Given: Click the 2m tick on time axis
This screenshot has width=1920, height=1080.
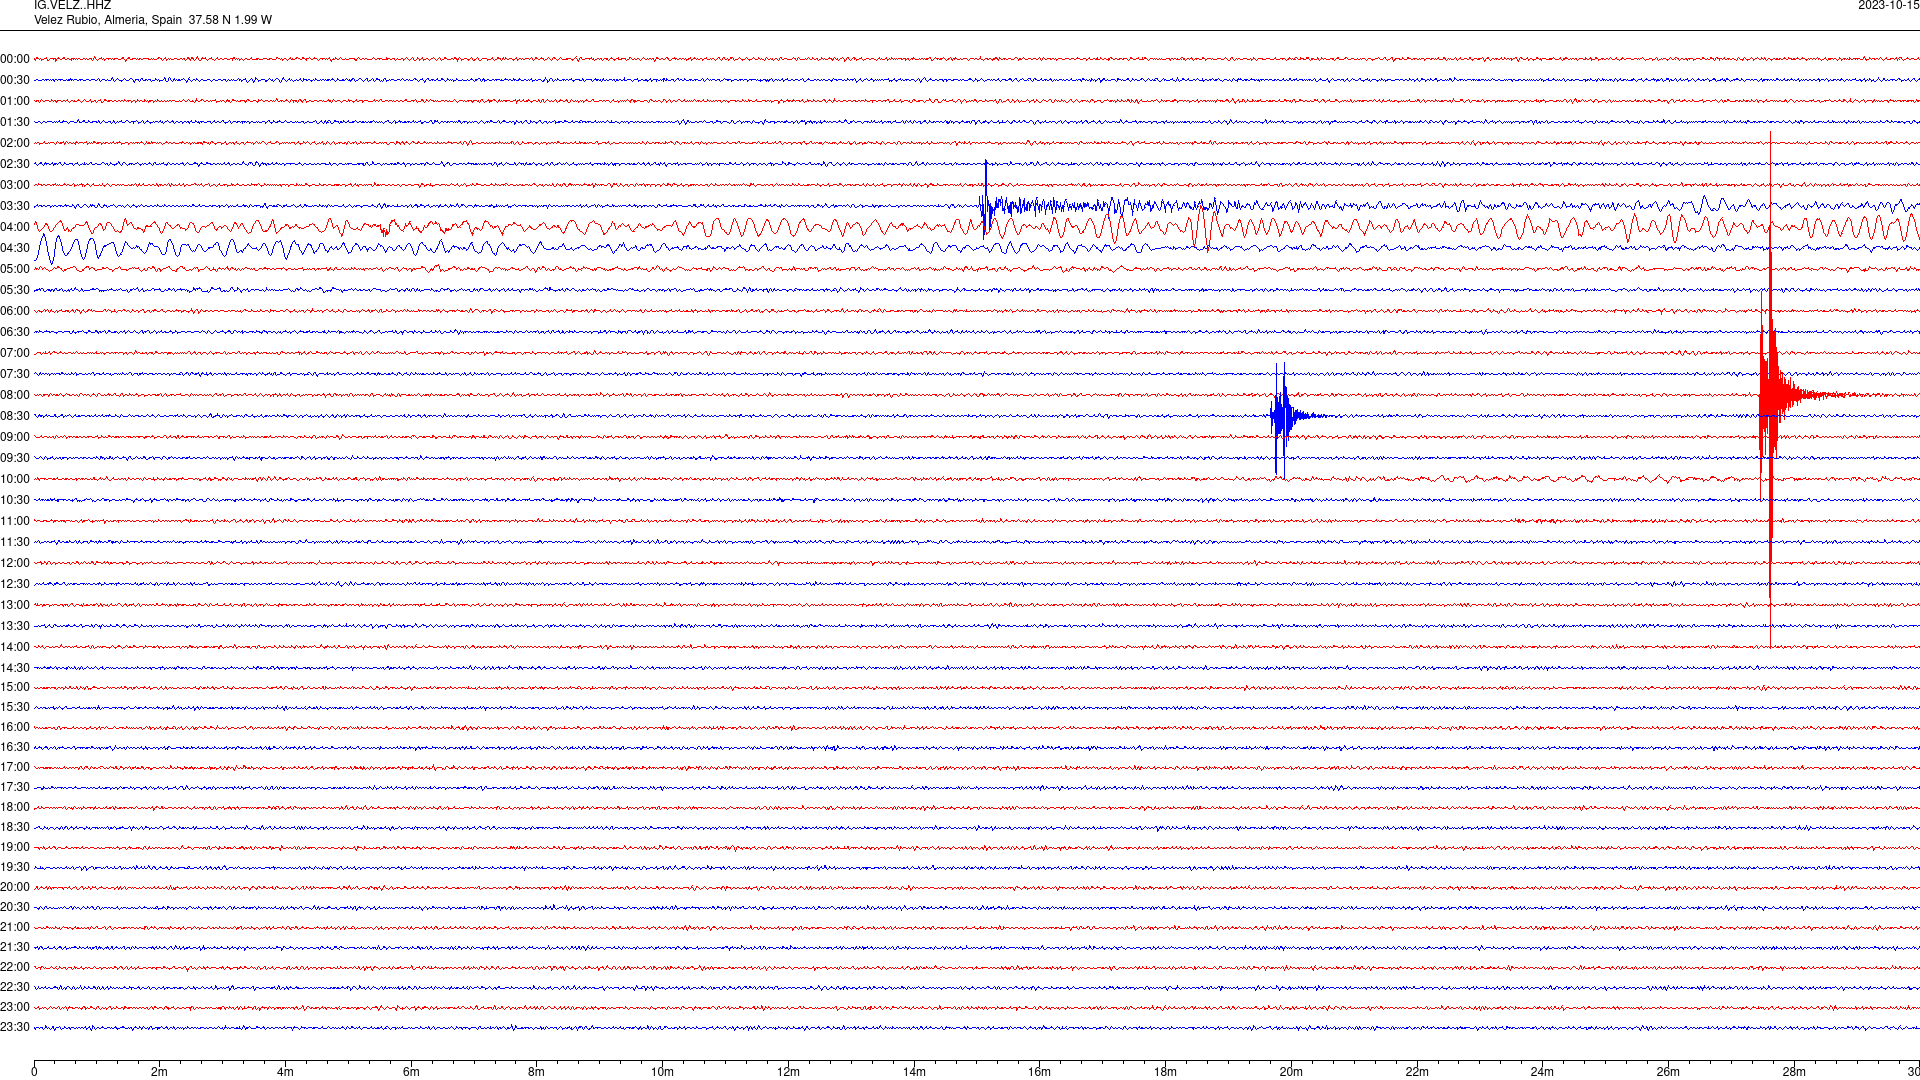Looking at the screenshot, I should pos(160,1072).
